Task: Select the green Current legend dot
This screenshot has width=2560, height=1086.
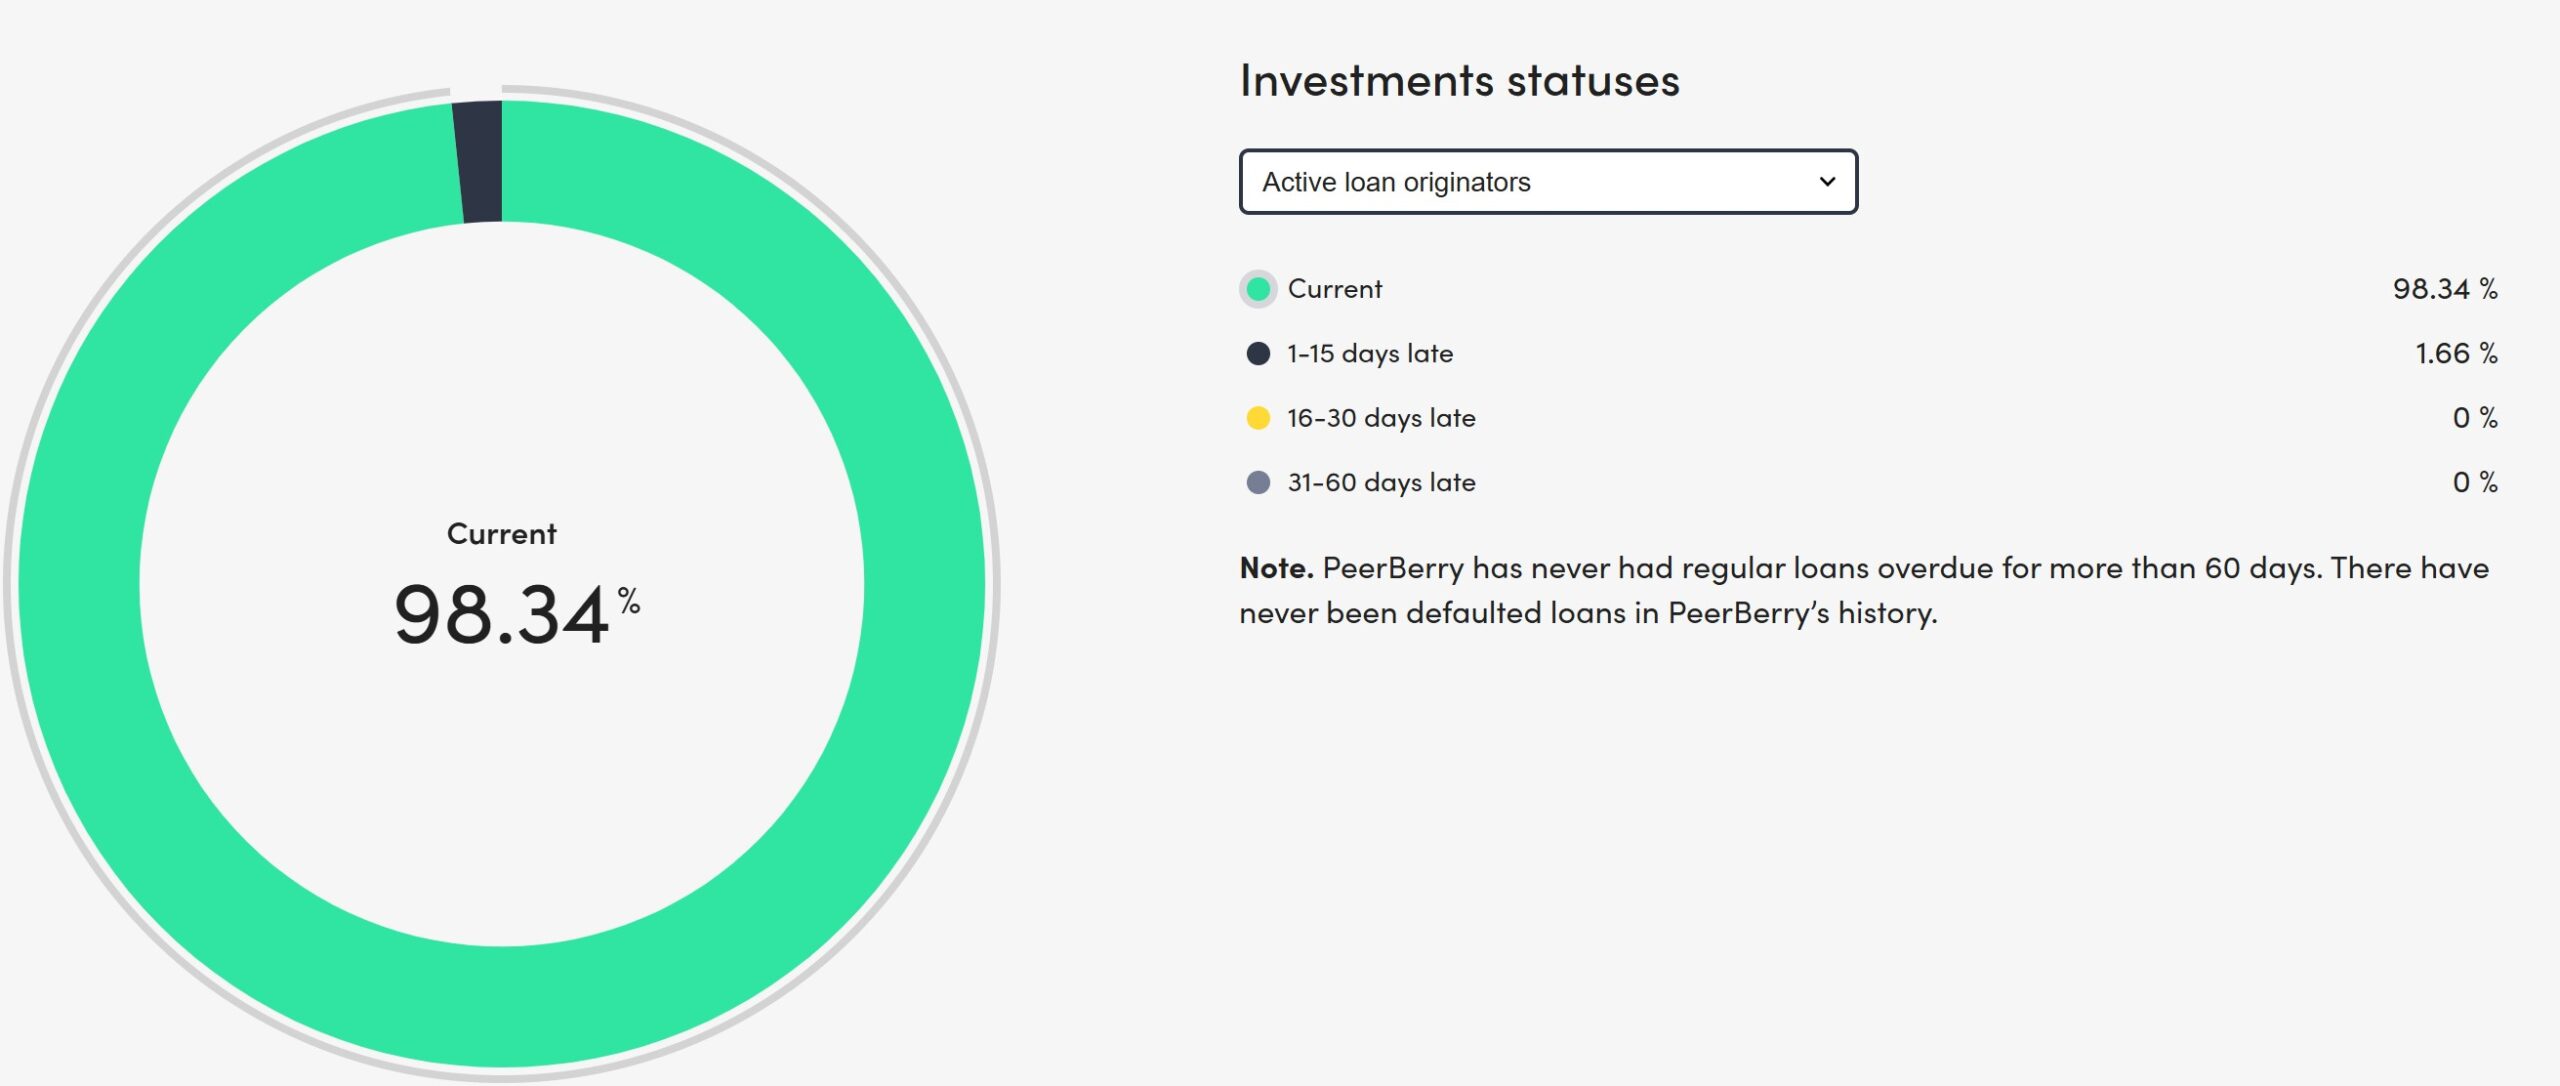Action: coord(1258,289)
